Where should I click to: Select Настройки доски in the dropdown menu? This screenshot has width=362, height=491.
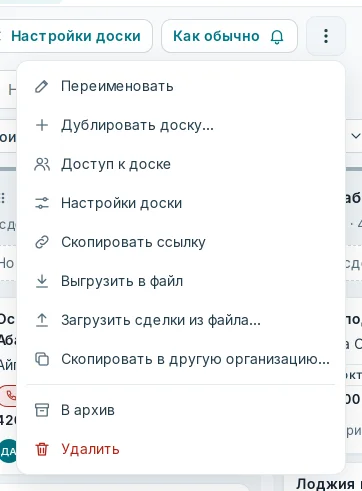pos(181,203)
